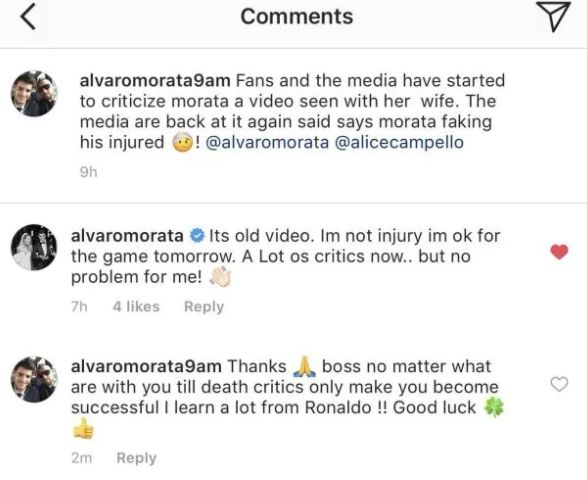Open the @alicecampello mention link
587x480 pixels.
(x=399, y=142)
